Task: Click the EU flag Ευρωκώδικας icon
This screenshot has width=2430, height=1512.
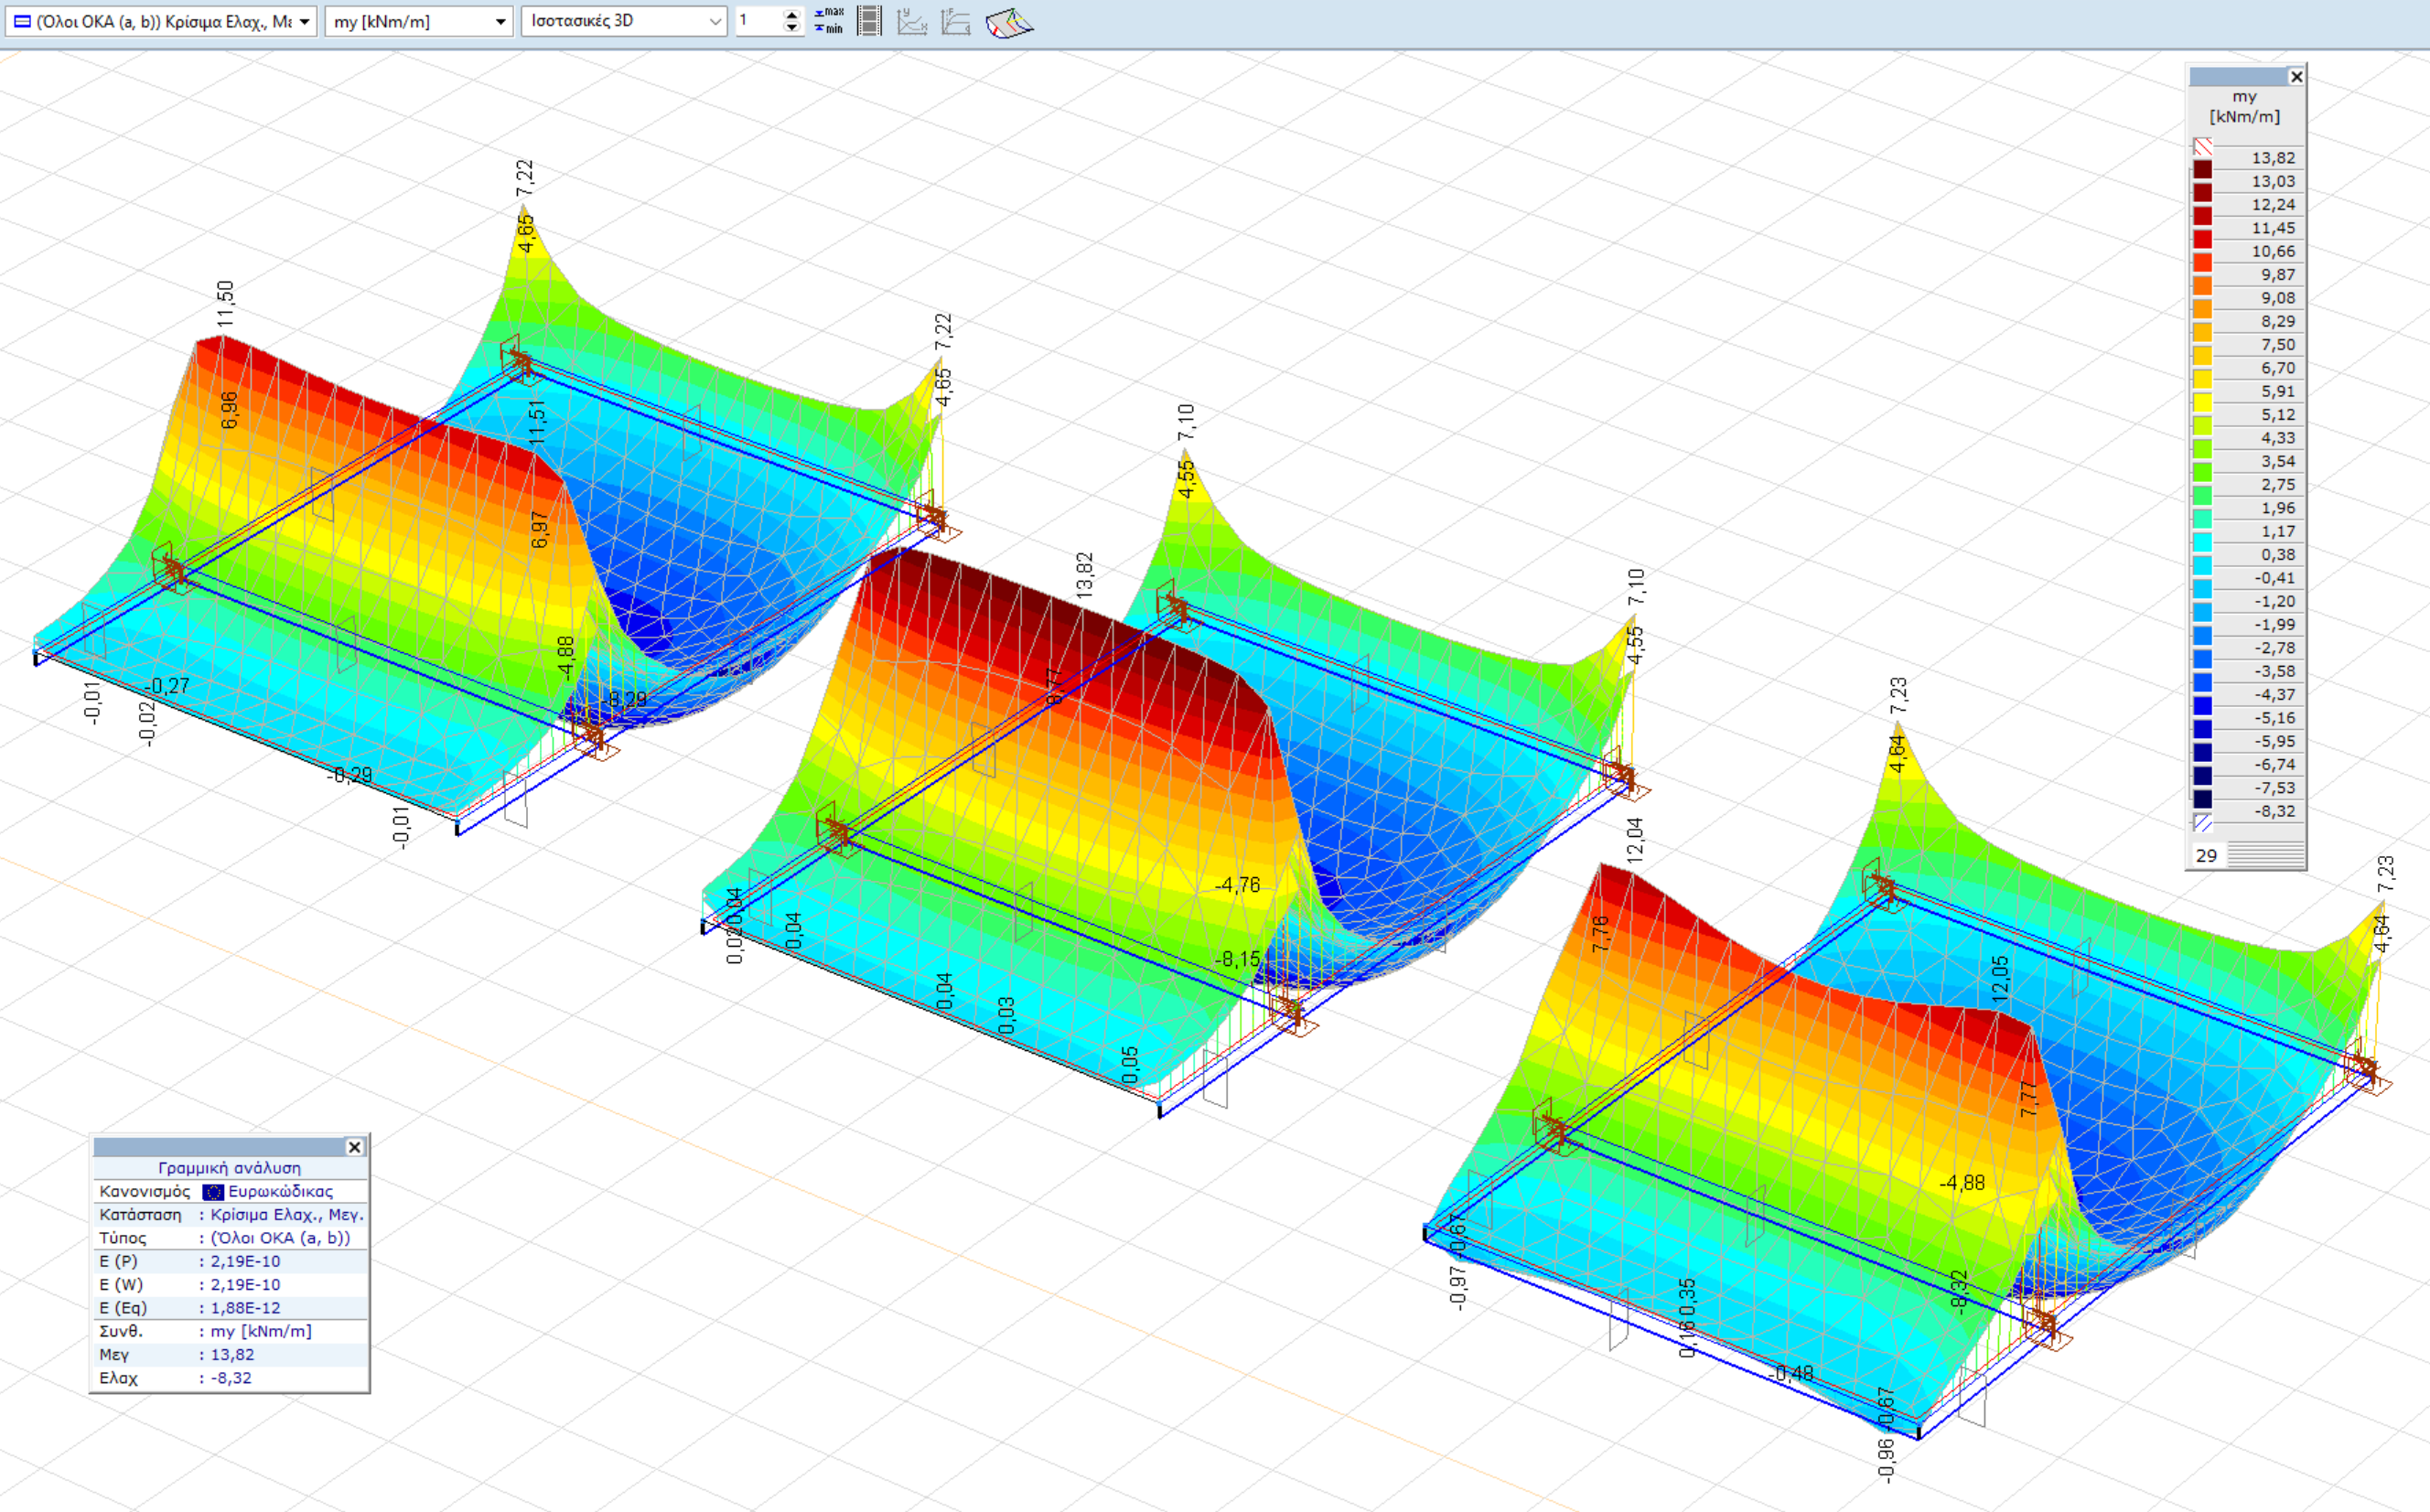Action: [x=212, y=1191]
